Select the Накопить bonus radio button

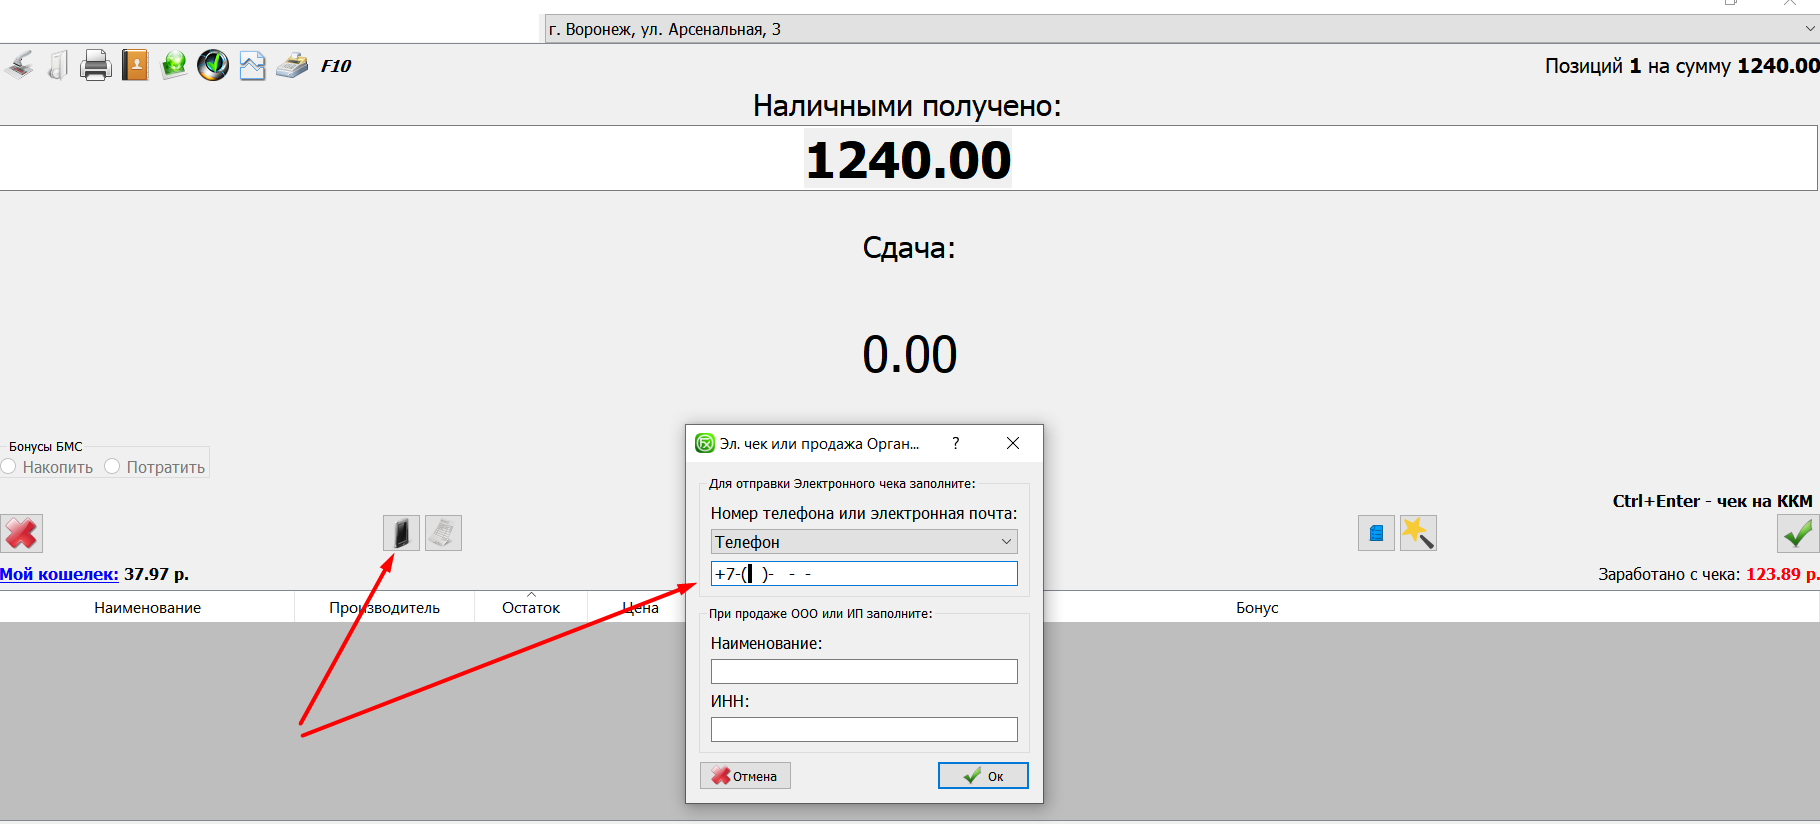9,467
